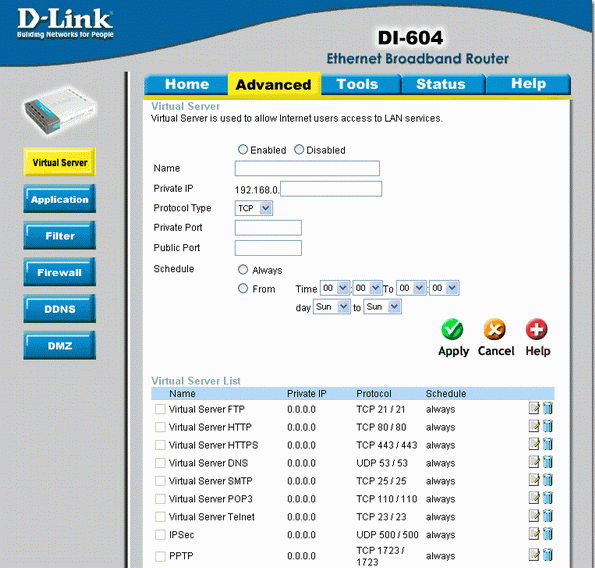Edit the PPTP entry

click(x=534, y=555)
